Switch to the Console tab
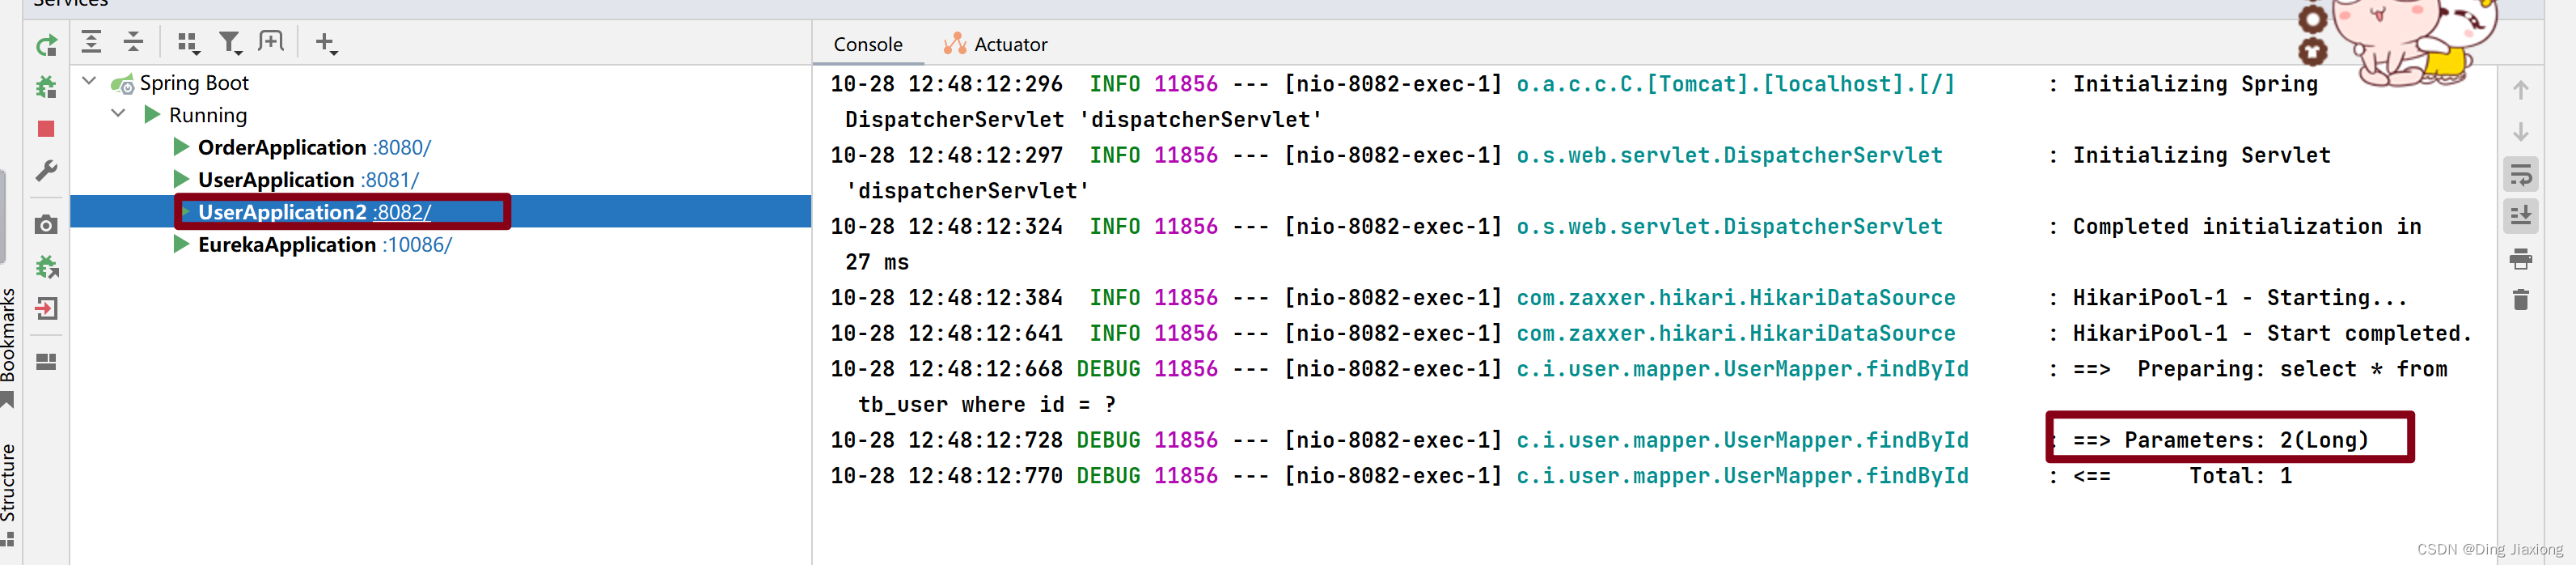This screenshot has width=2576, height=565. click(868, 44)
